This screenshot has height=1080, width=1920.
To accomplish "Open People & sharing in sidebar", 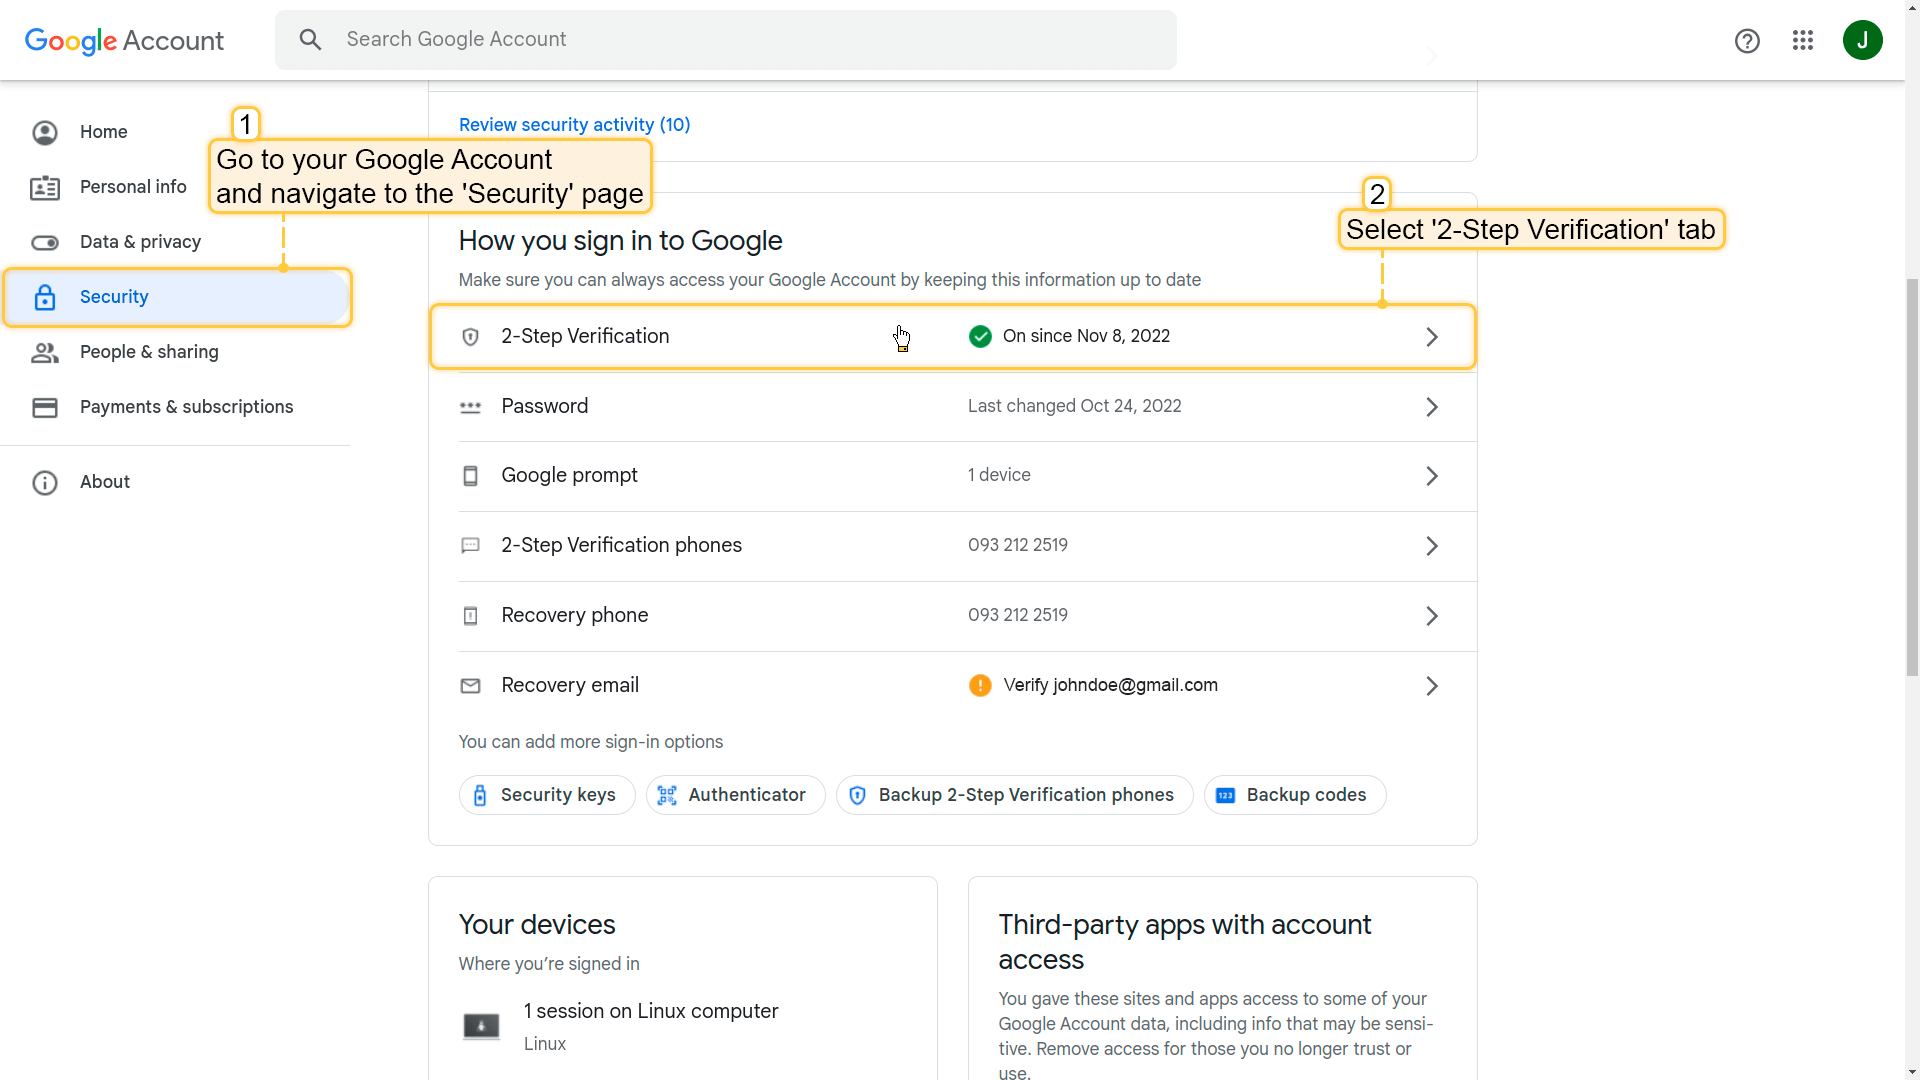I will (149, 352).
